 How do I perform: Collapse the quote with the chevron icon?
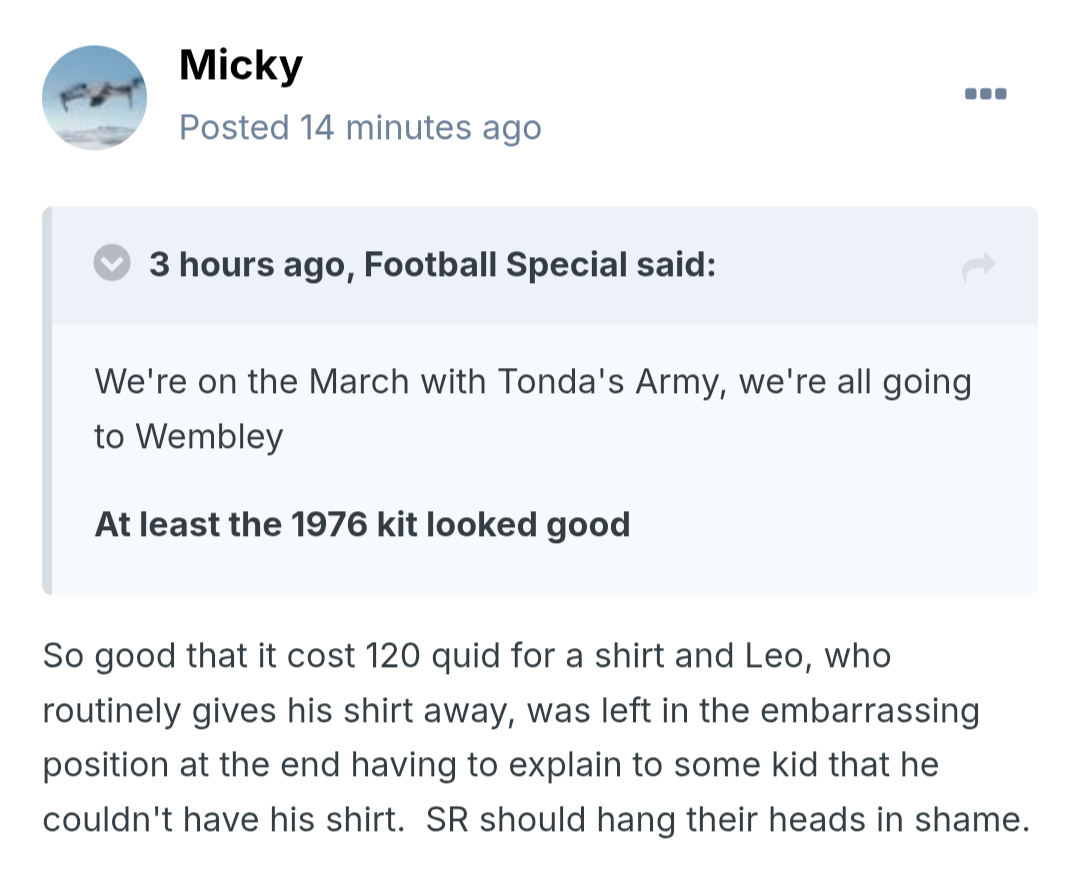click(x=112, y=265)
